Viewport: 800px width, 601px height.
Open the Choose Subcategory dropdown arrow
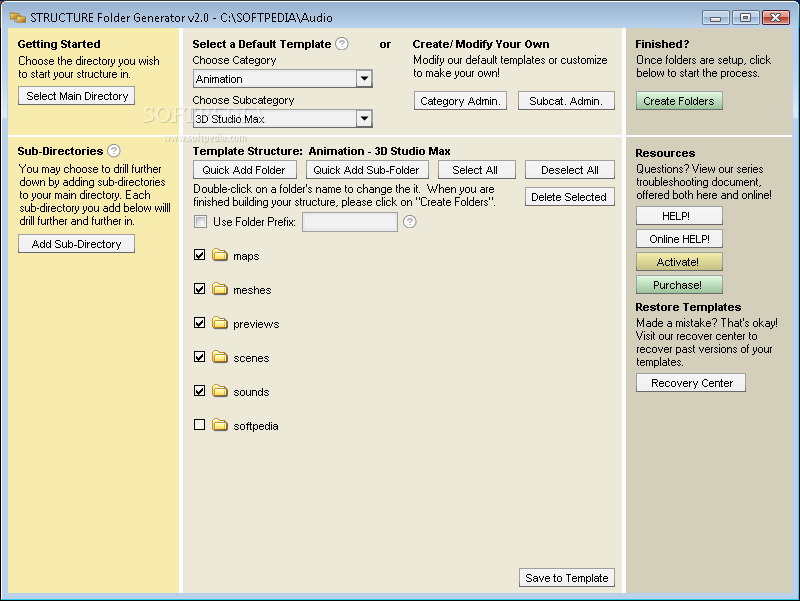tap(364, 119)
